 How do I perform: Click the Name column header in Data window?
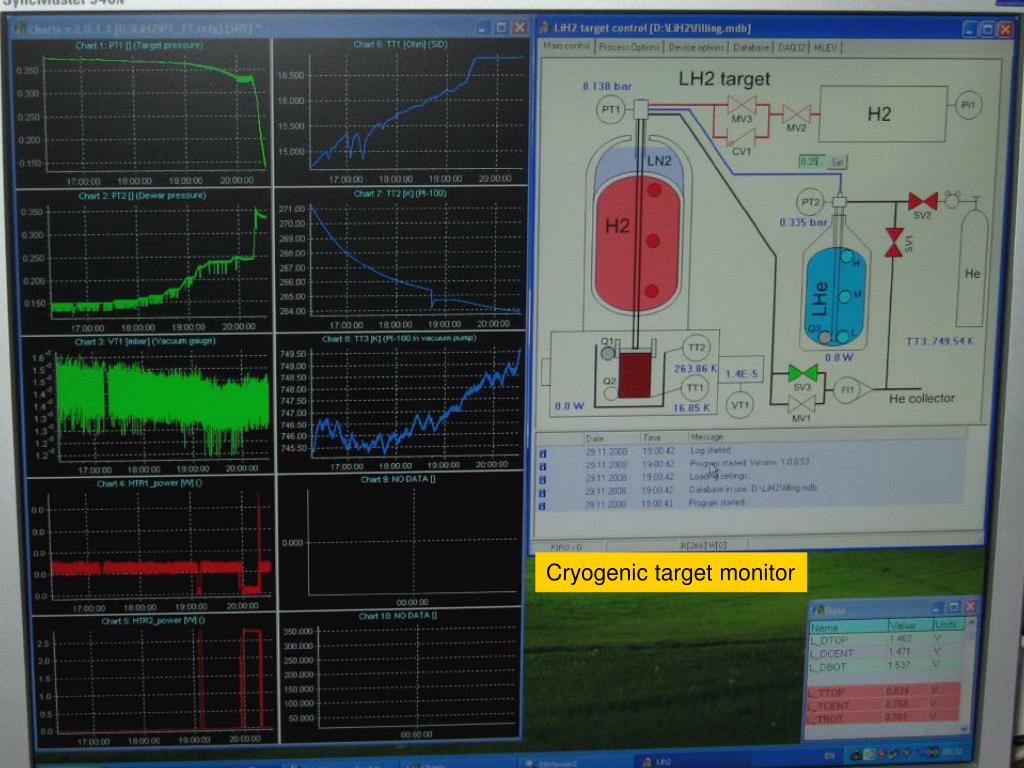point(848,627)
